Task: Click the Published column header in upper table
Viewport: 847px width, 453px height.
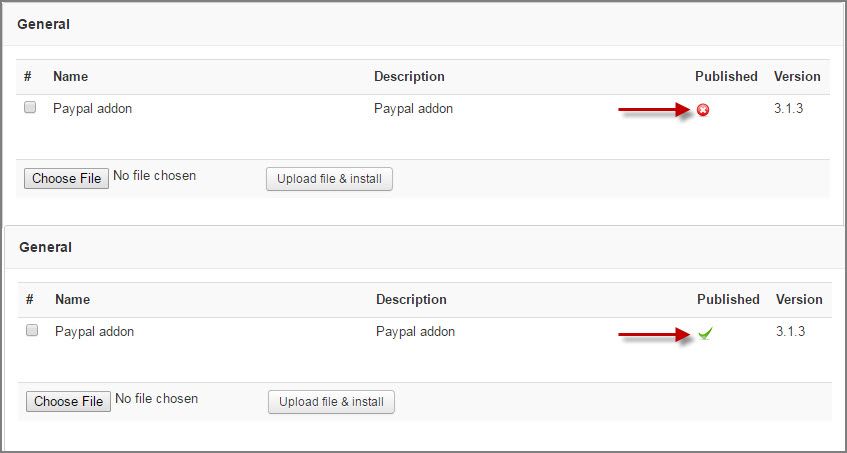Action: pos(726,77)
